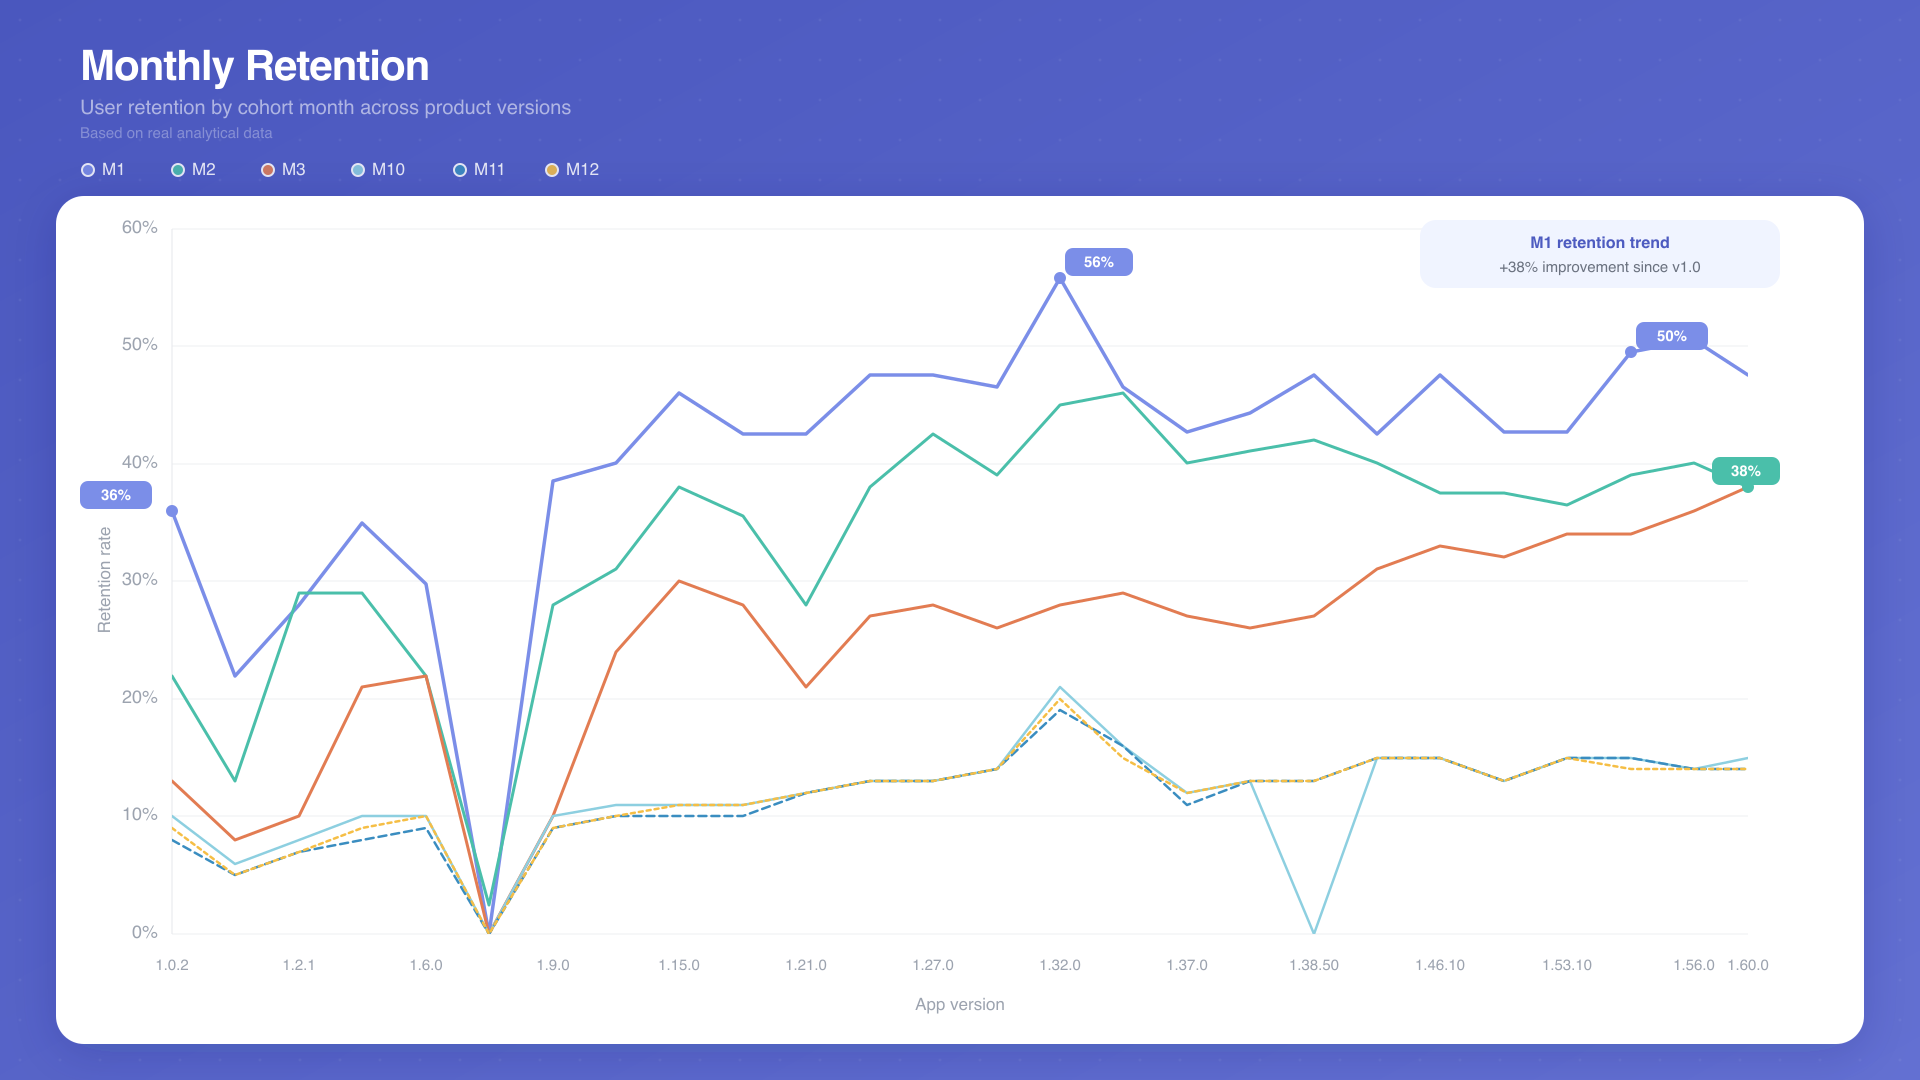The image size is (1920, 1080).
Task: Click the 1.38.50 version axis label
Action: [1313, 965]
